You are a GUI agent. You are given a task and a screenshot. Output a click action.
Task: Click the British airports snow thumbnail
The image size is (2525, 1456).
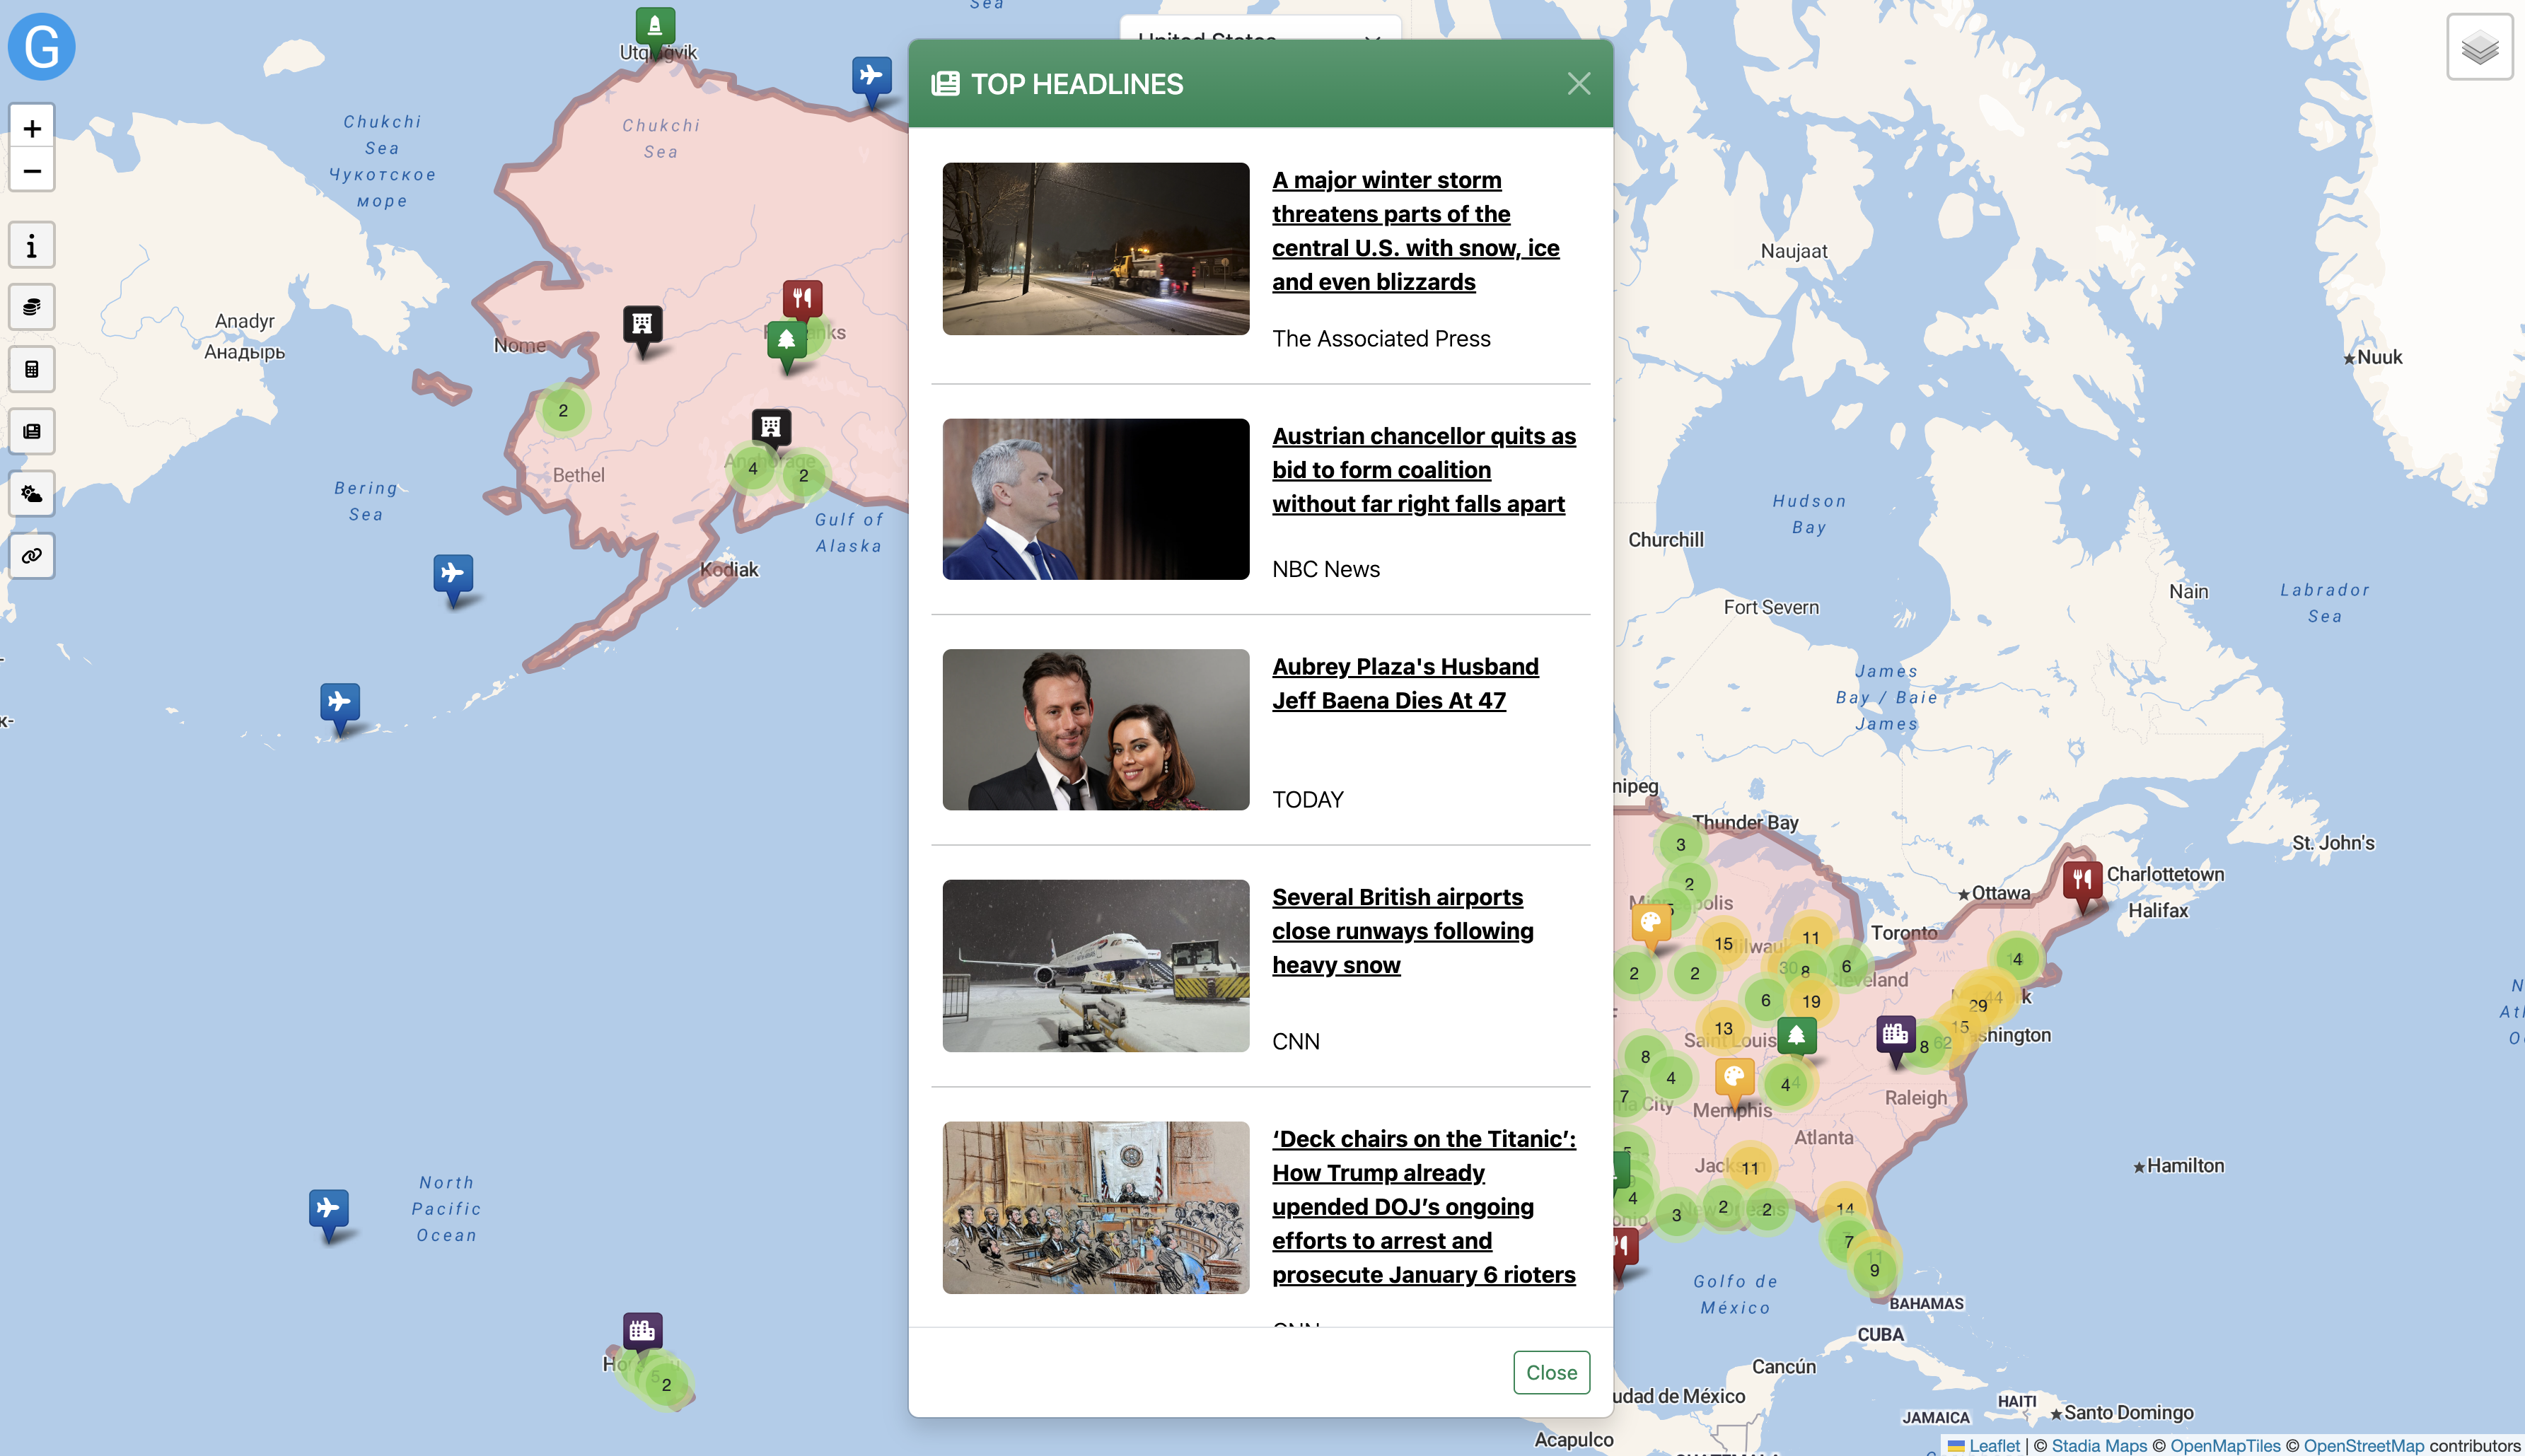point(1095,965)
